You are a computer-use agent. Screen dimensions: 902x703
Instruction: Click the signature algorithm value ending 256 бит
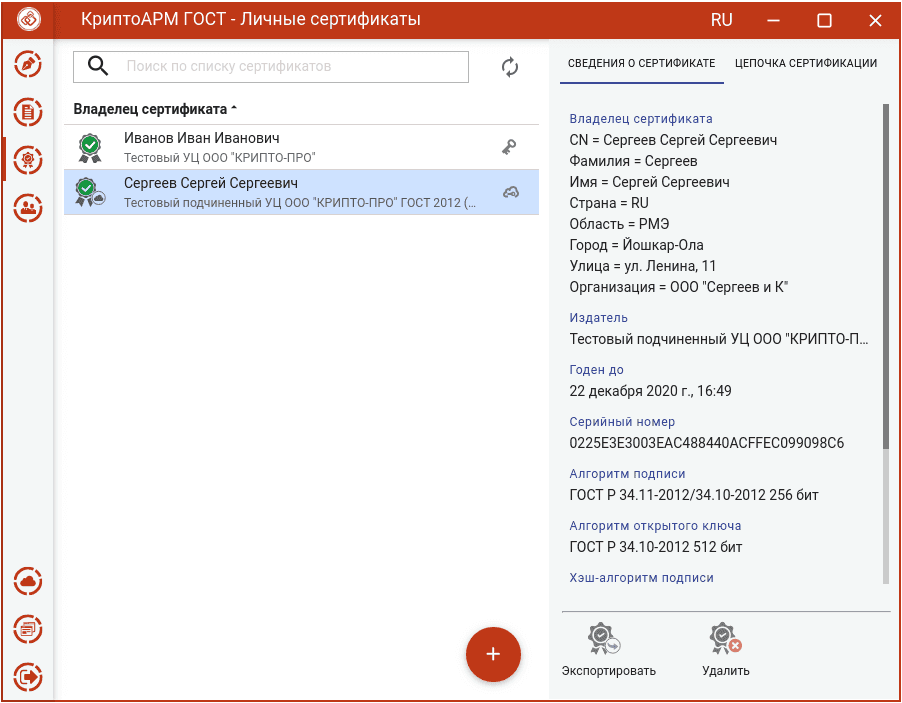(x=694, y=495)
